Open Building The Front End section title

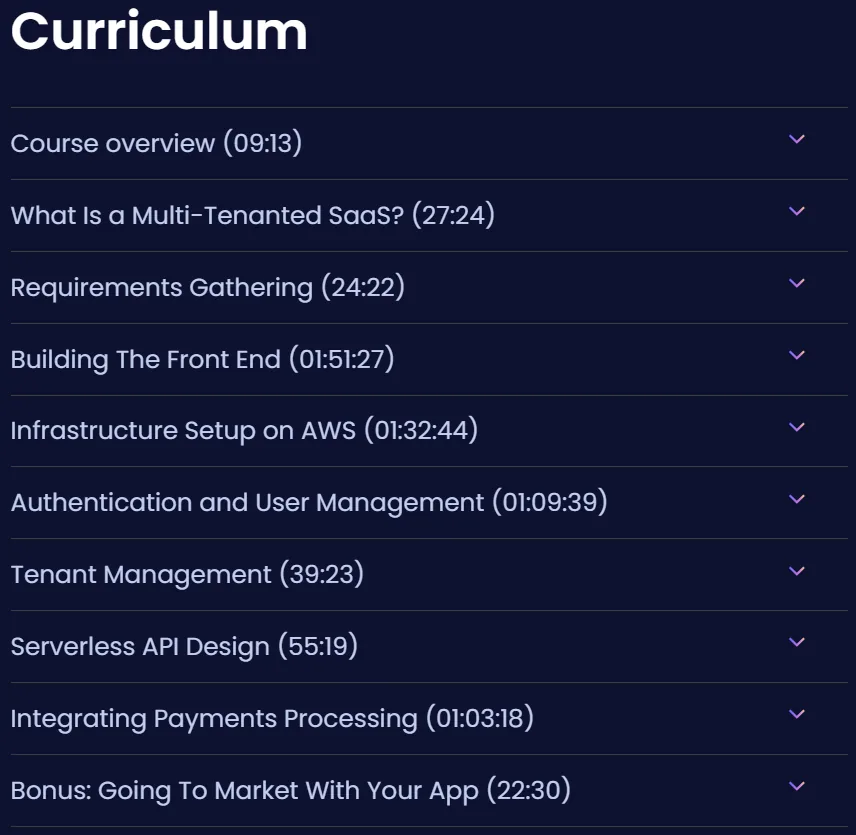click(x=202, y=360)
